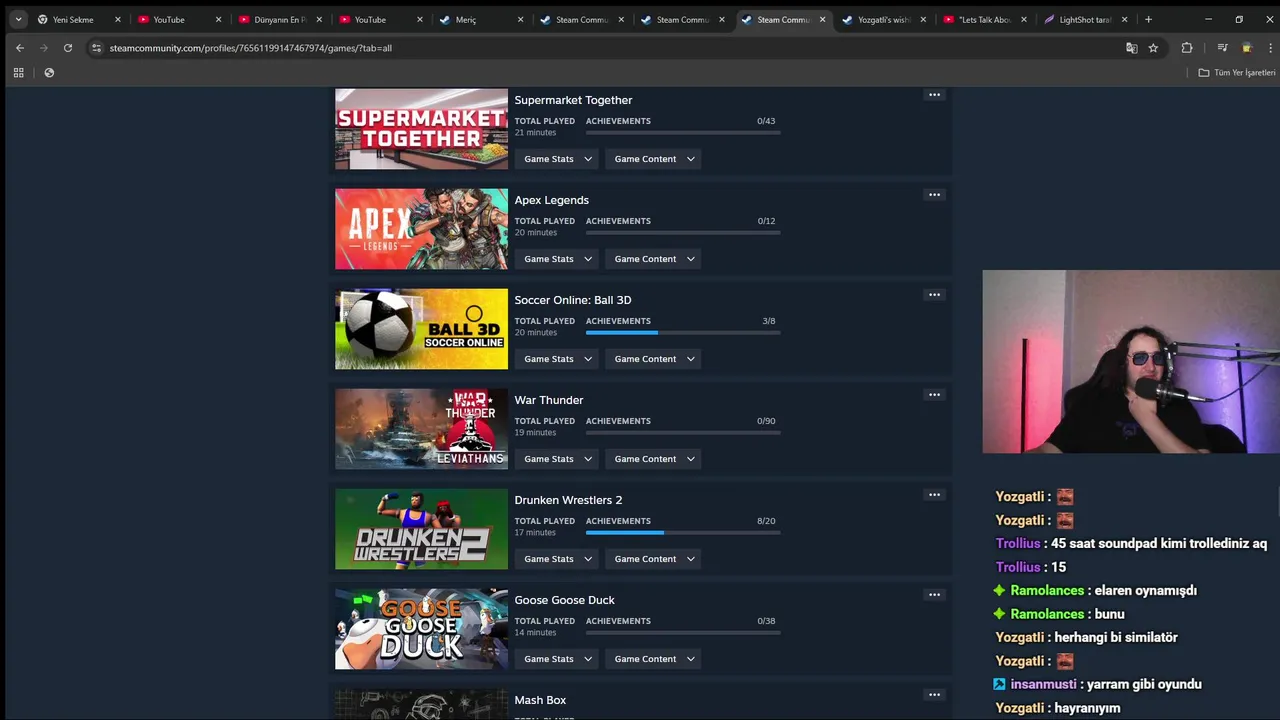This screenshot has height=720, width=1280.
Task: Click the translate page icon
Action: click(1131, 48)
